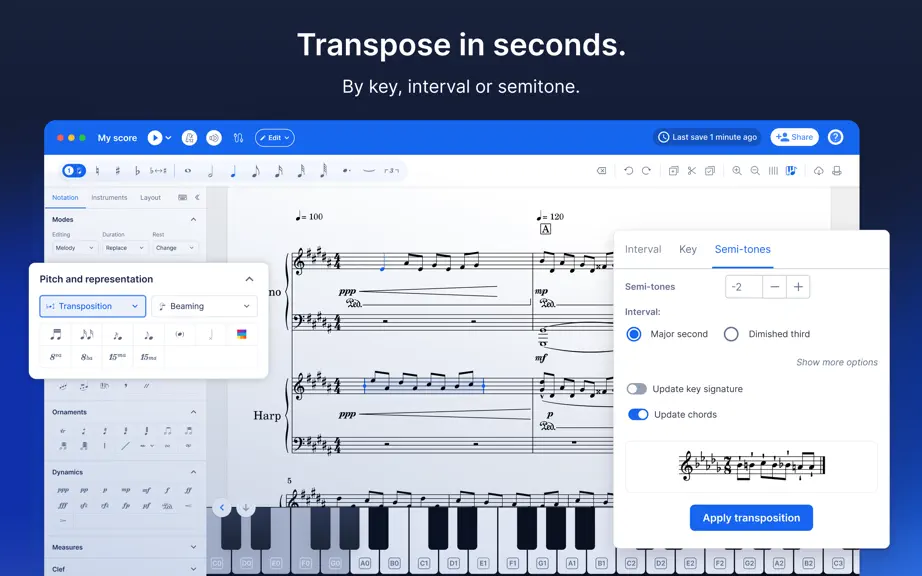This screenshot has width=922, height=576.
Task: Cut selection with scissors icon
Action: (692, 170)
